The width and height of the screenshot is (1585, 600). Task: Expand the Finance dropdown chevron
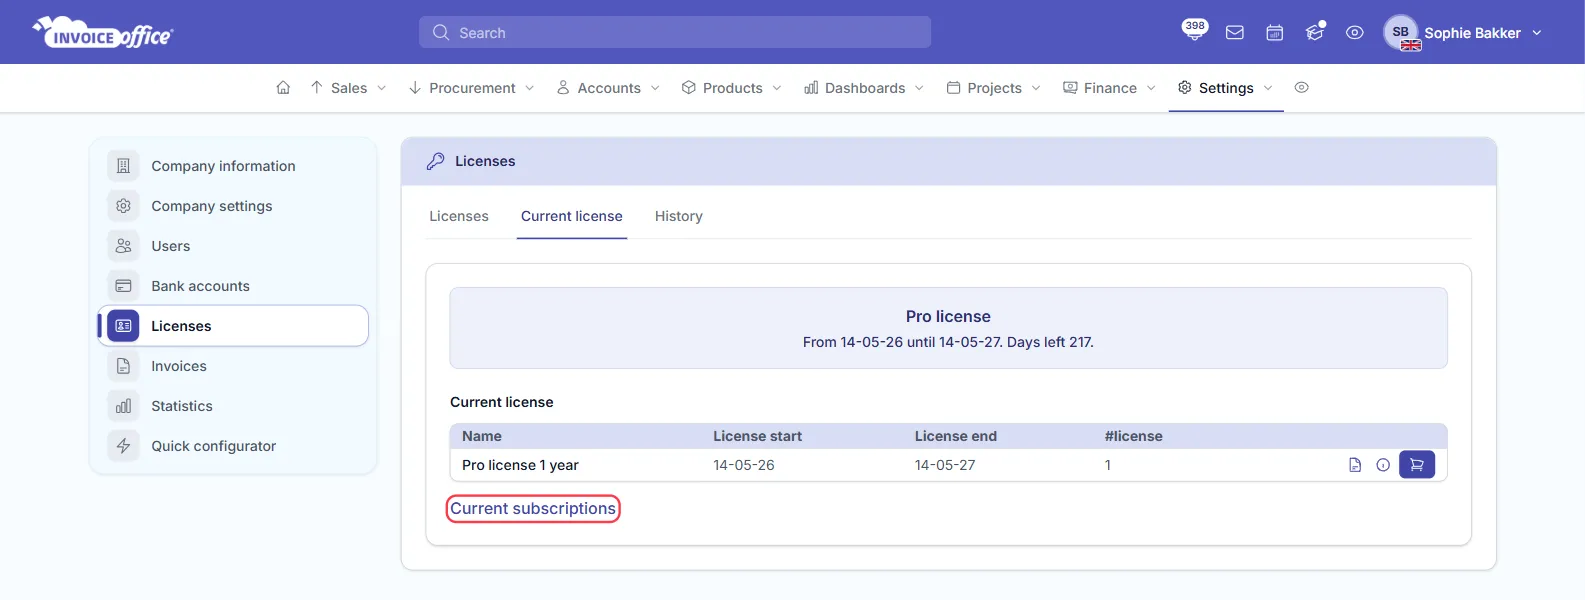[x=1151, y=88]
